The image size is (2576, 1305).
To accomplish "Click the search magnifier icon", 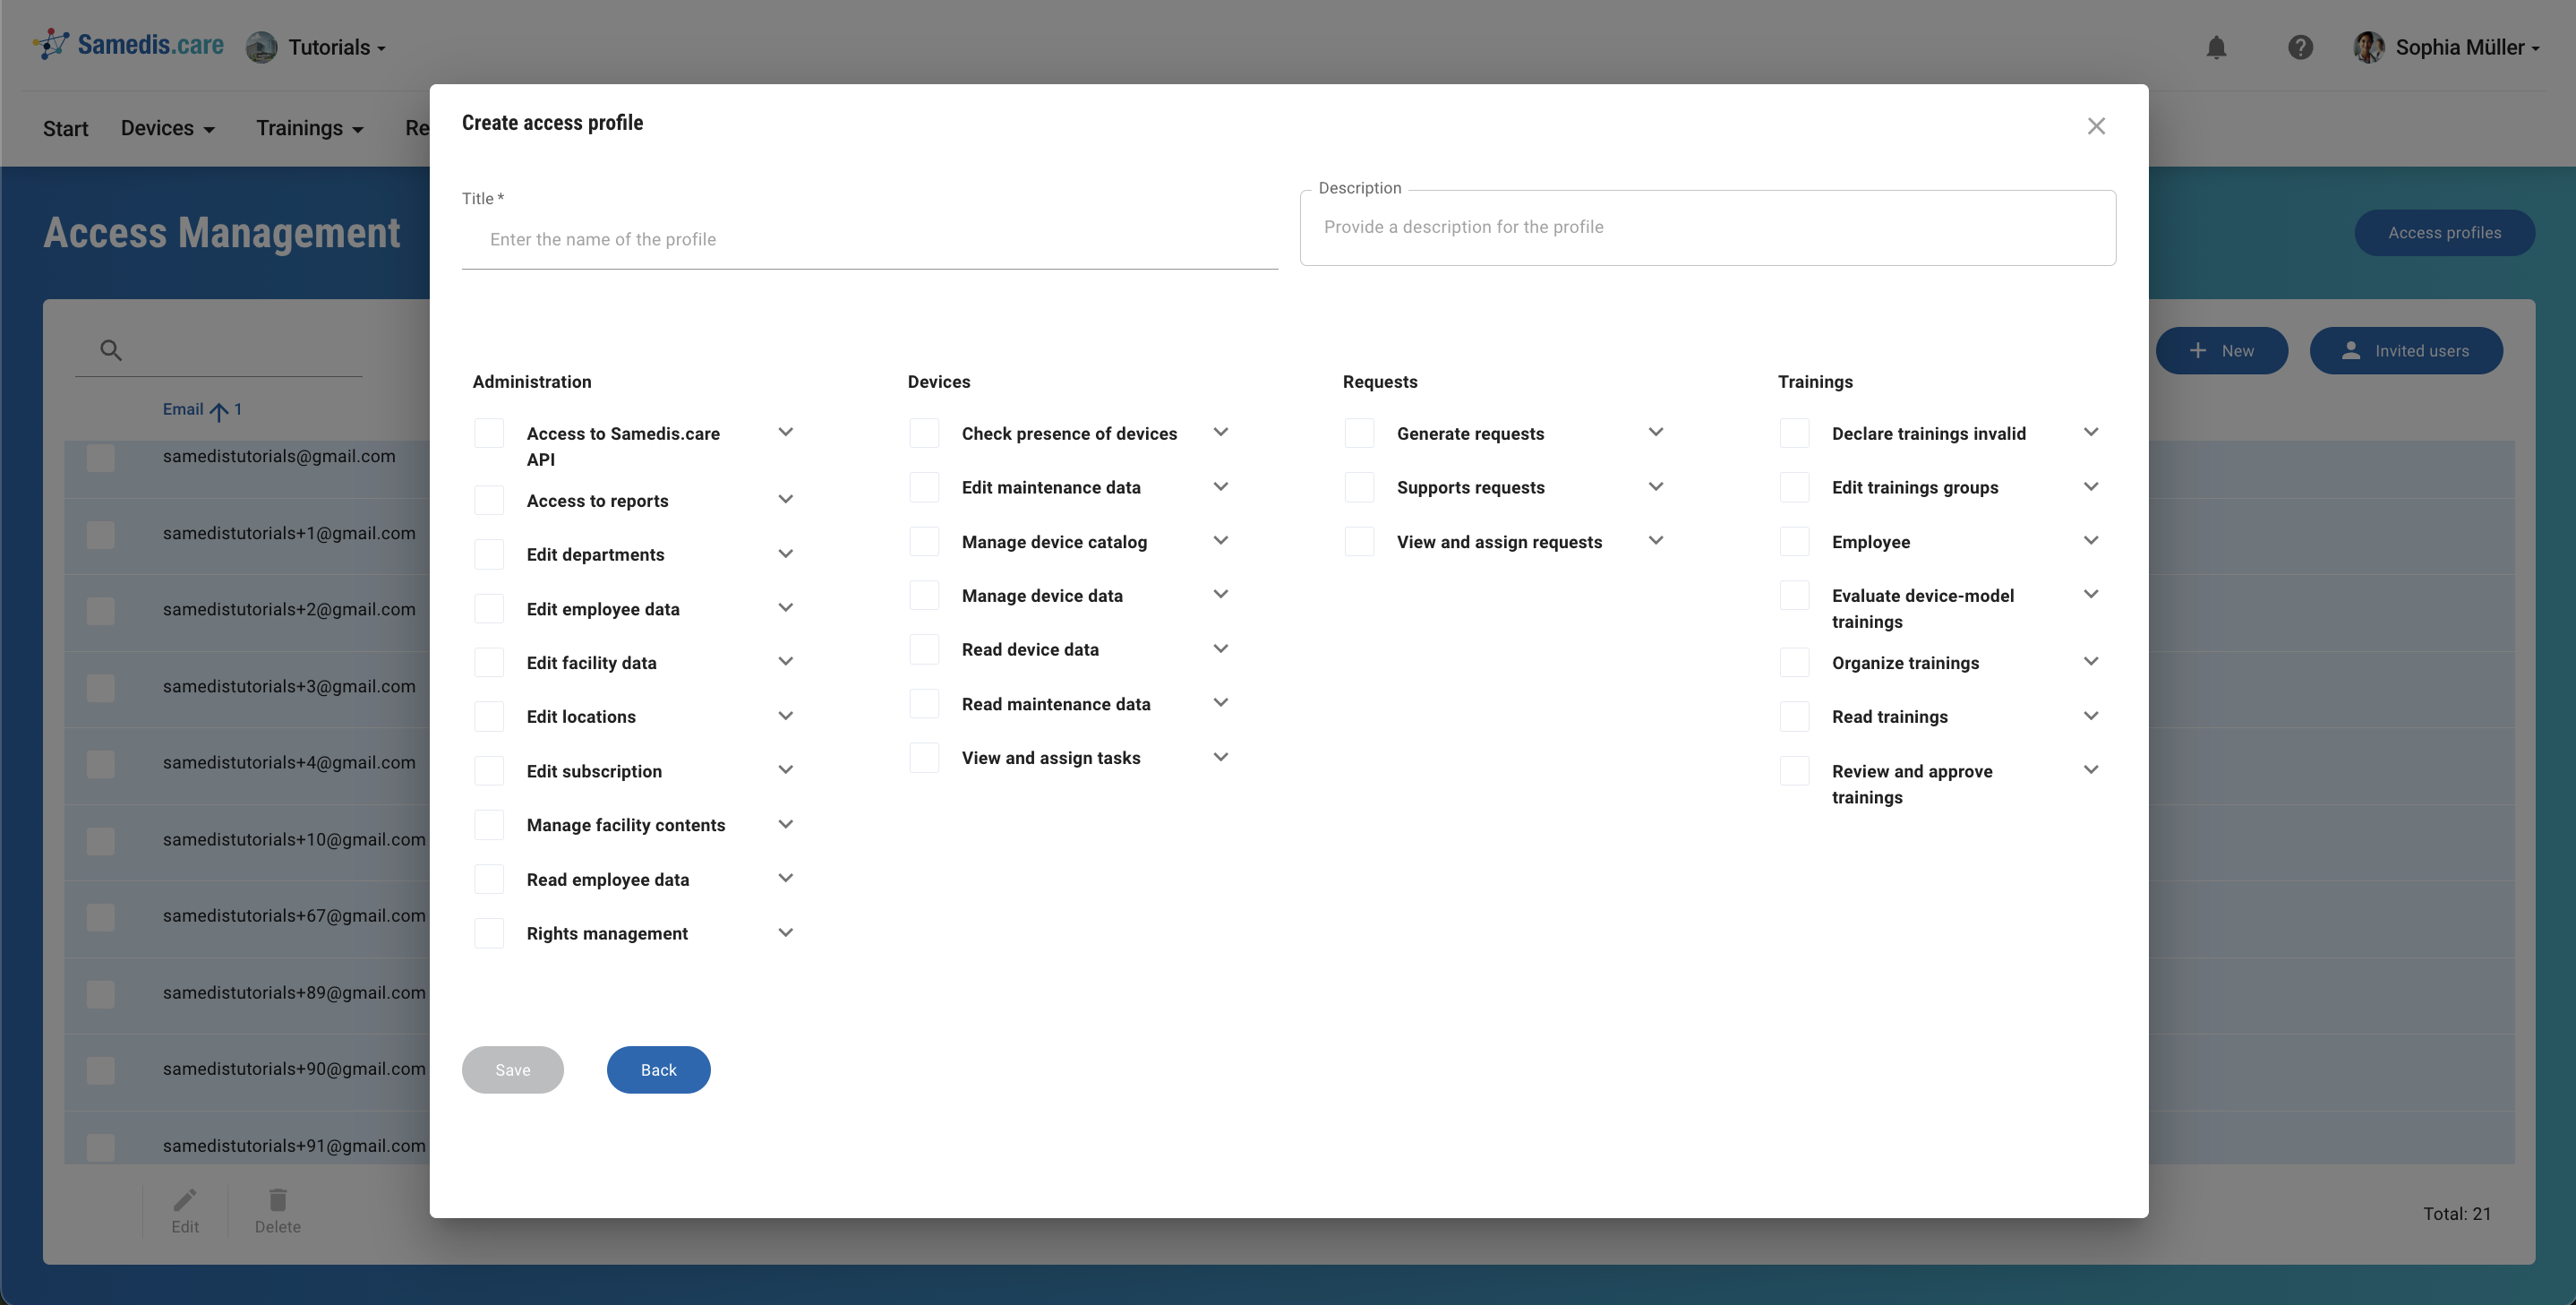I will [110, 349].
